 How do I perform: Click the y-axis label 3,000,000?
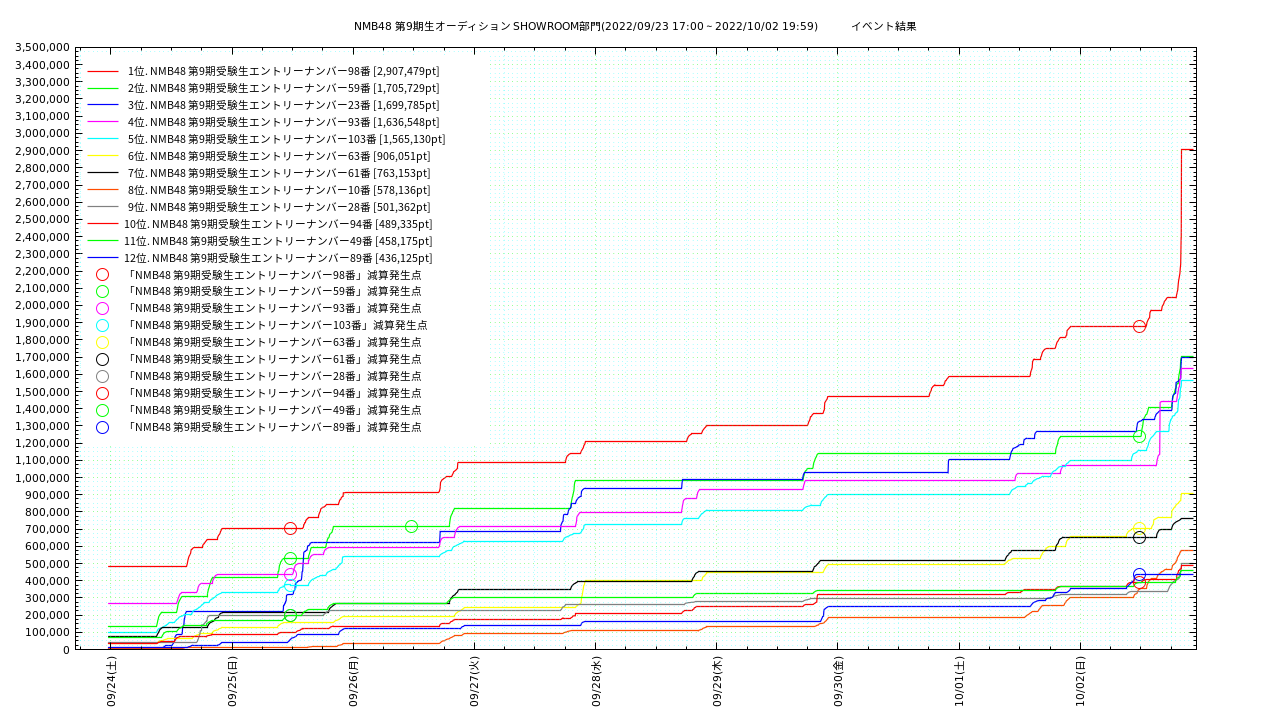click(x=44, y=134)
